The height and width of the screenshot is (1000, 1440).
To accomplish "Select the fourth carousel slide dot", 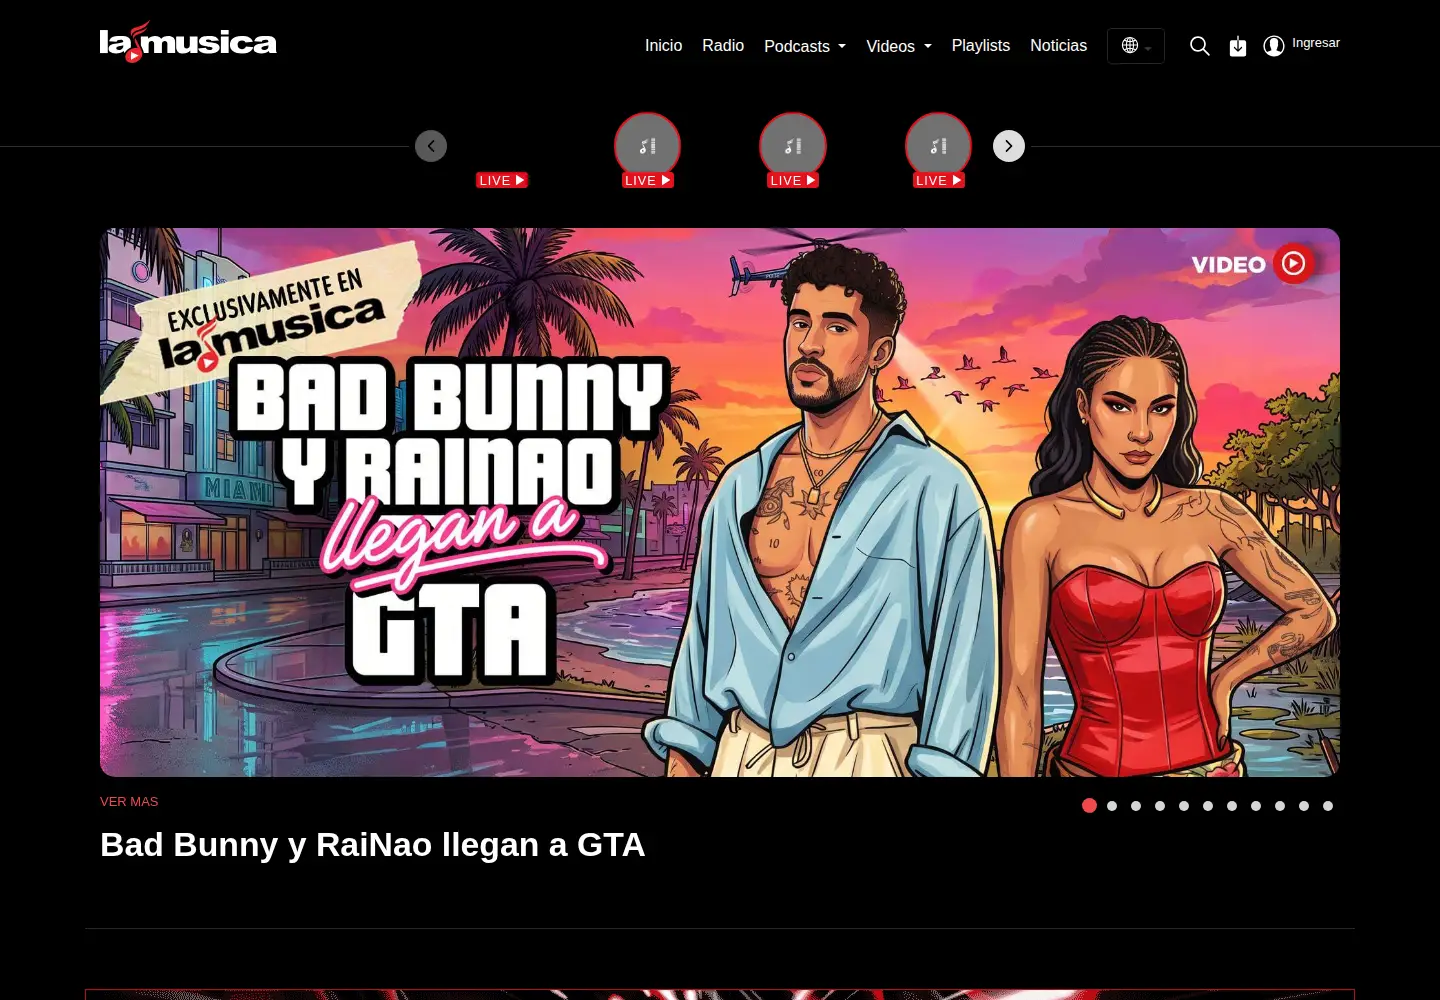I will [1160, 806].
